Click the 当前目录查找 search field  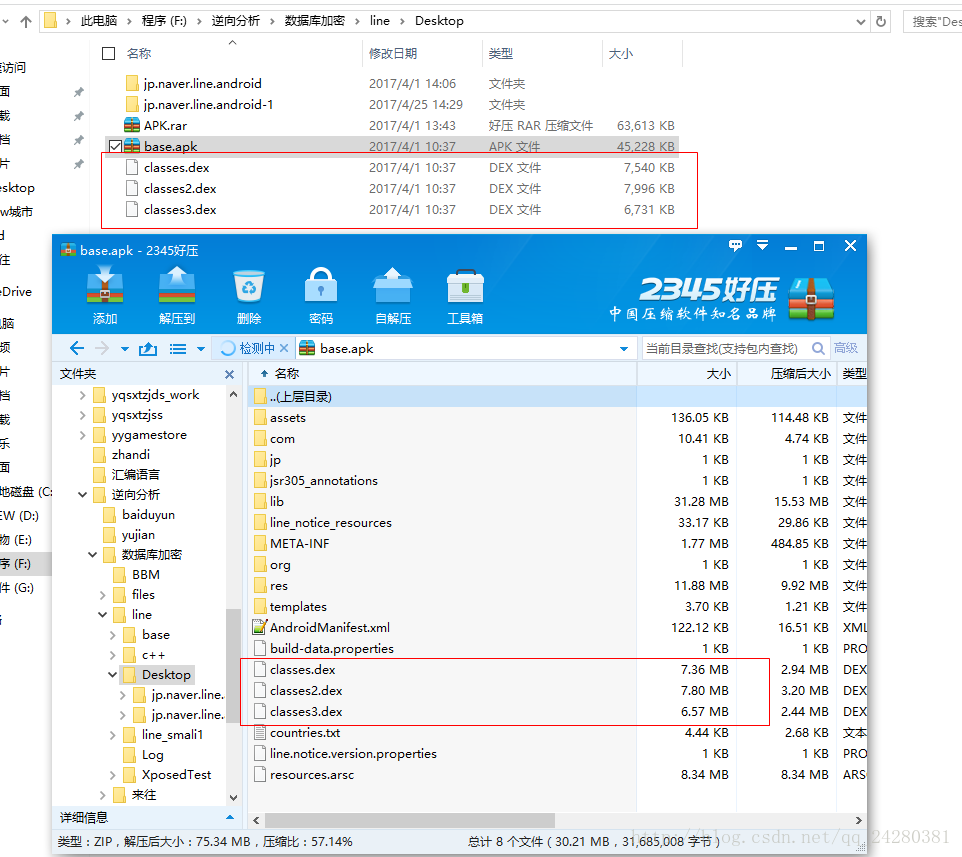pyautogui.click(x=724, y=348)
